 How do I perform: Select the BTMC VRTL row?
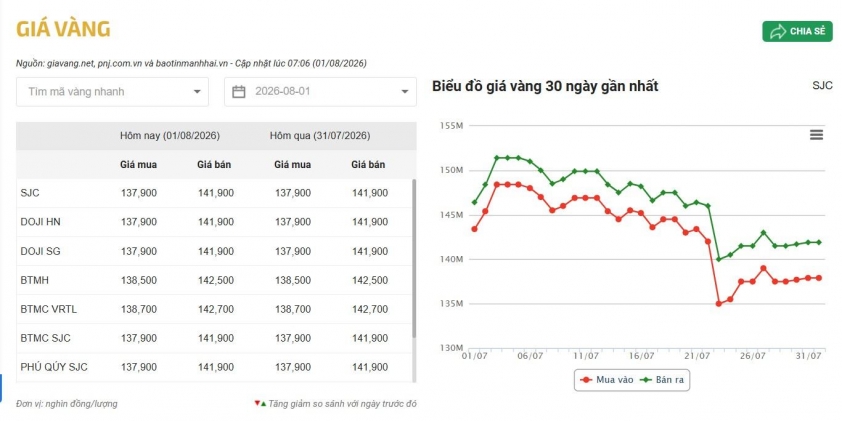click(x=214, y=309)
